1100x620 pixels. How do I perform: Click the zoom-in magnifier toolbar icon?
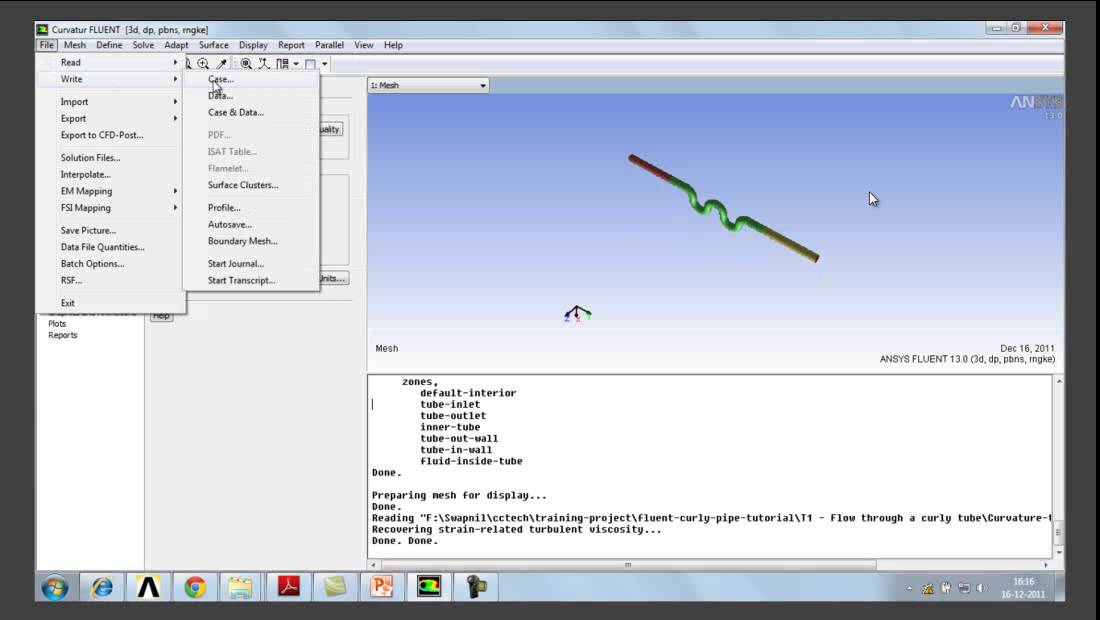(x=203, y=64)
